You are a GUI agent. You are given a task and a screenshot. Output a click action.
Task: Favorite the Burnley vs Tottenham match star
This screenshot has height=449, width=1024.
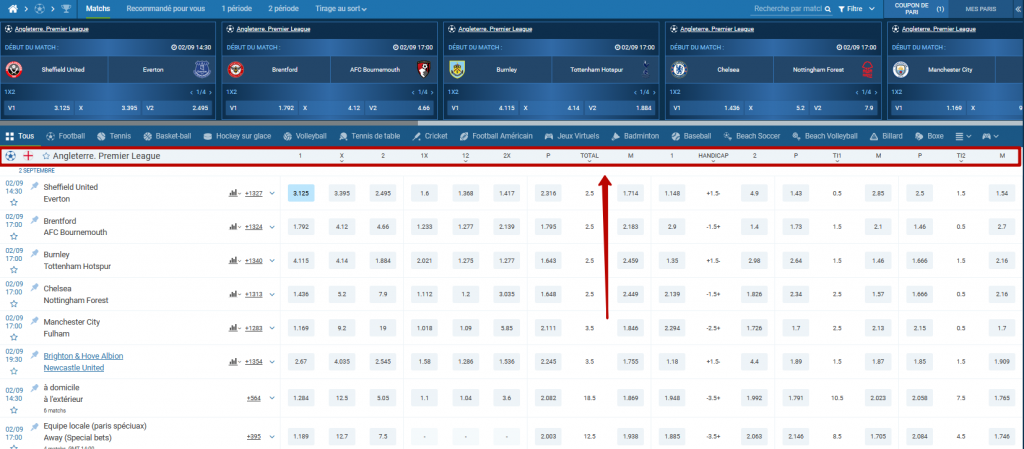pyautogui.click(x=14, y=270)
